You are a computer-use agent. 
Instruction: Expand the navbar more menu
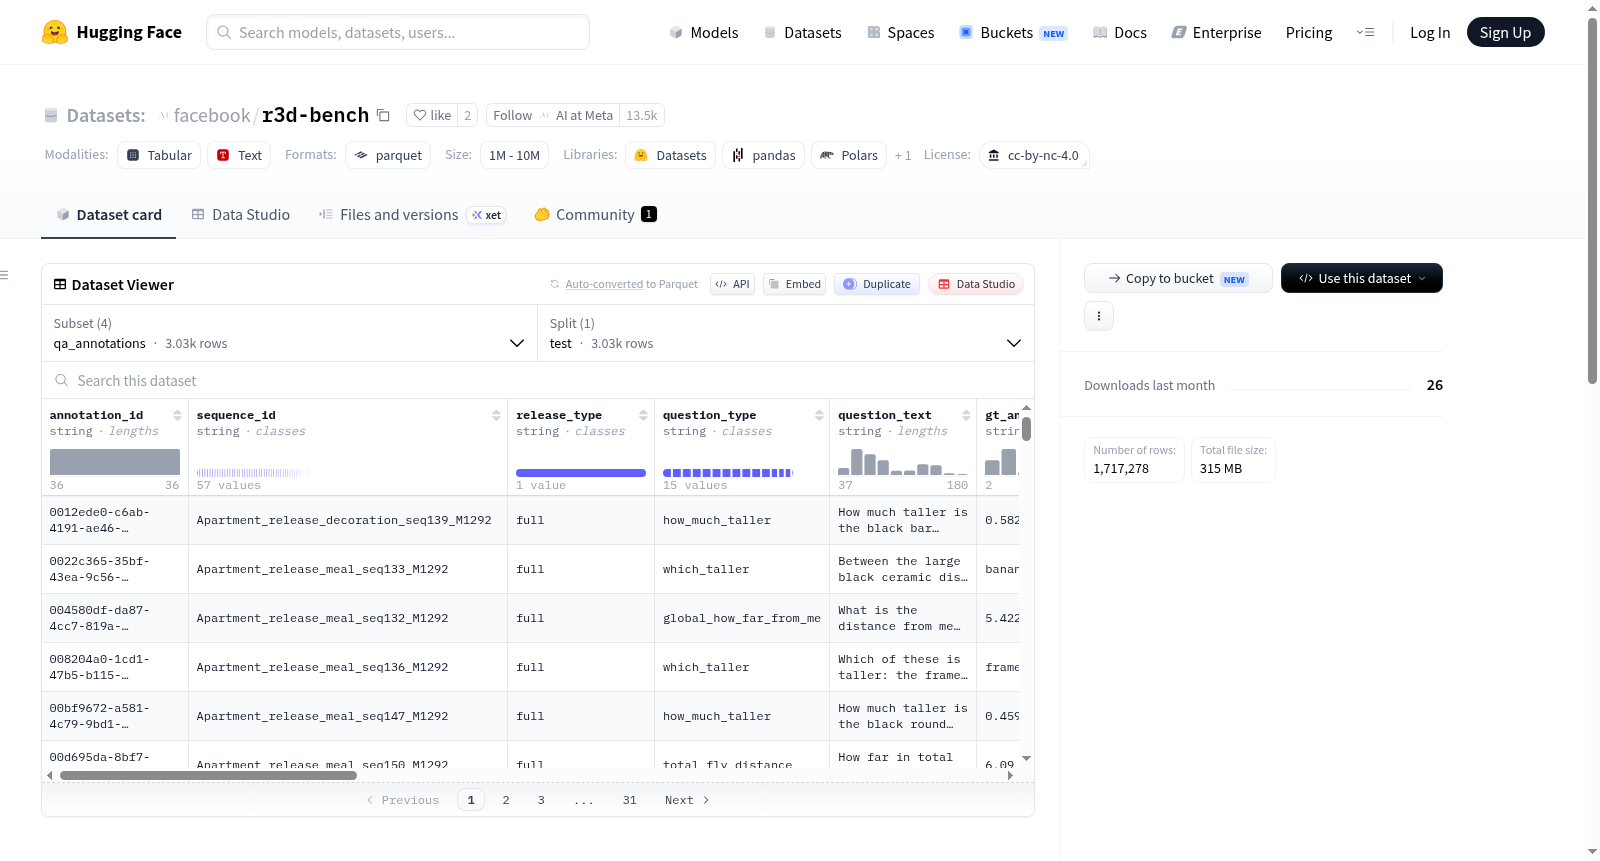pos(1365,32)
